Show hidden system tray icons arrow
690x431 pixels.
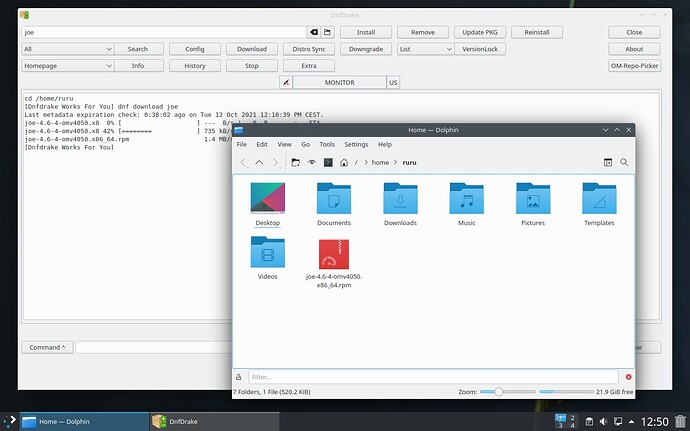pyautogui.click(x=631, y=421)
